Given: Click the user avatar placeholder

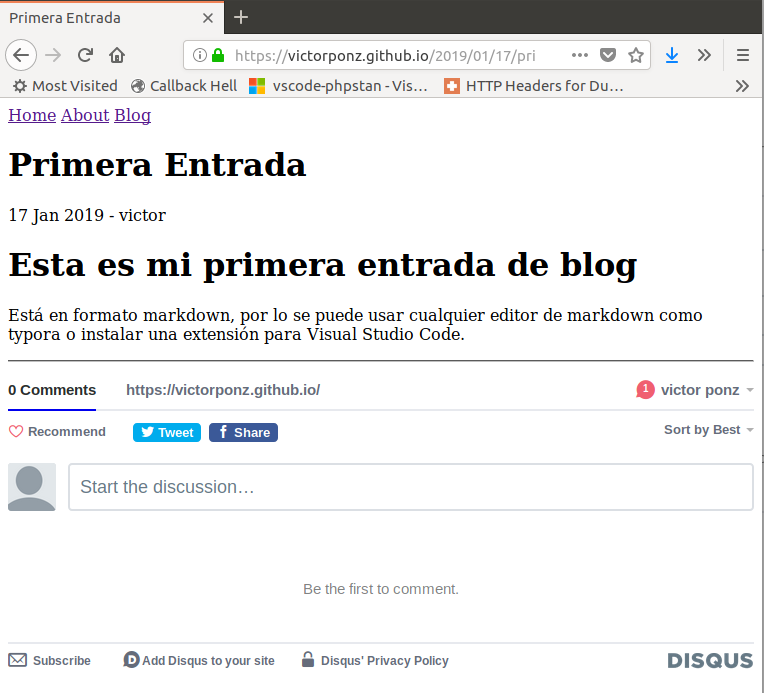Looking at the screenshot, I should pos(32,487).
